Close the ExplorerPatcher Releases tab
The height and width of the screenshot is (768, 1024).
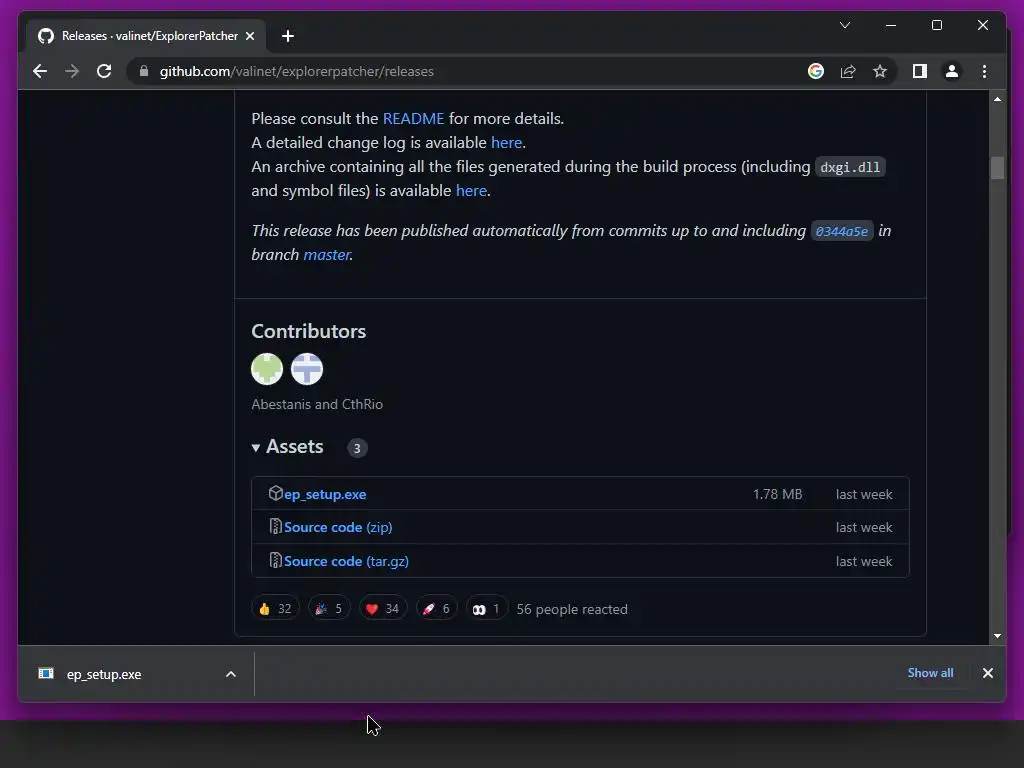(249, 36)
